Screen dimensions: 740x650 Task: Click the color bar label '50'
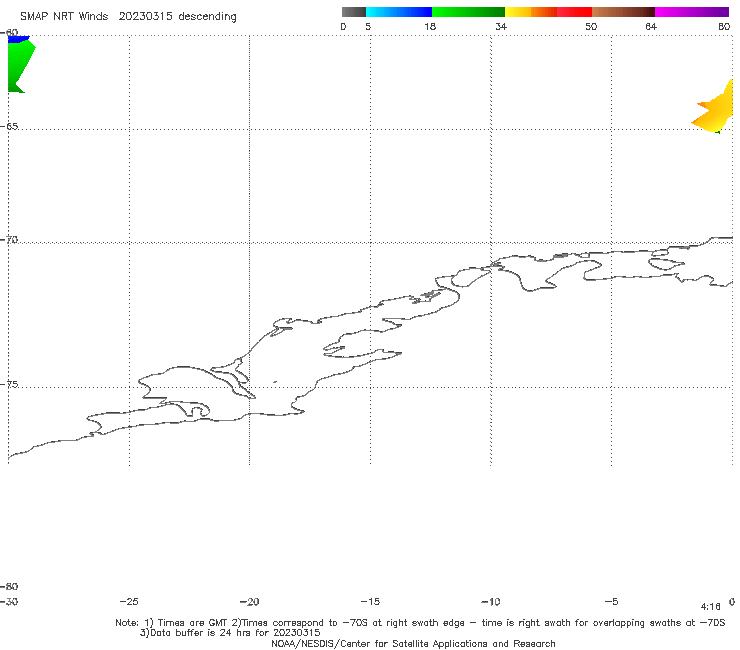(591, 26)
